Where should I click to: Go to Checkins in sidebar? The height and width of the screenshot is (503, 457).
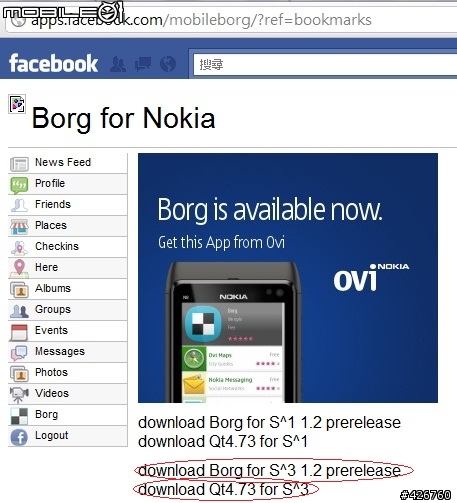(68, 247)
